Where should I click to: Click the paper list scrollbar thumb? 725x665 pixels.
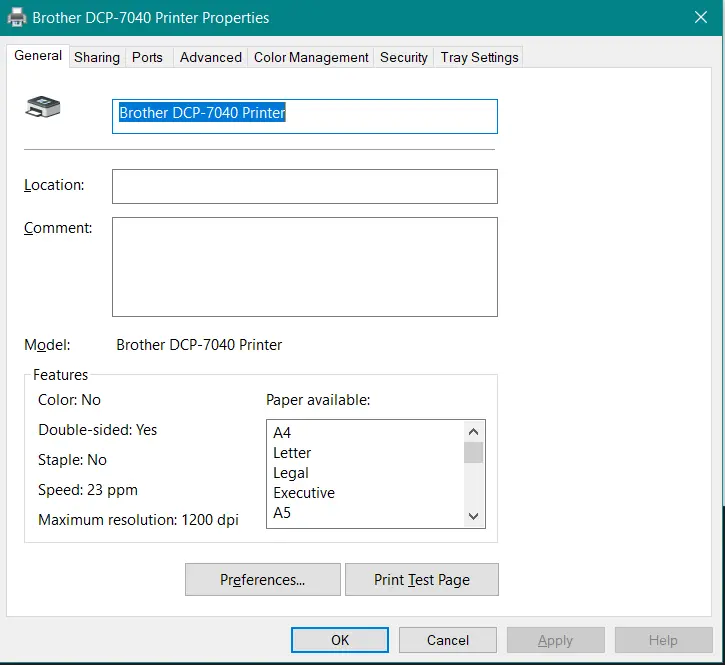pyautogui.click(x=474, y=453)
